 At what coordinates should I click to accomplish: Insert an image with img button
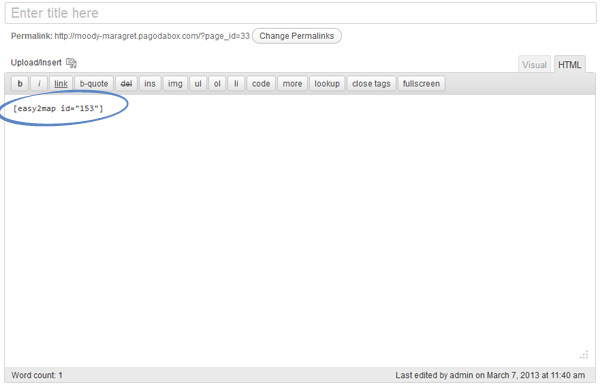tap(175, 83)
